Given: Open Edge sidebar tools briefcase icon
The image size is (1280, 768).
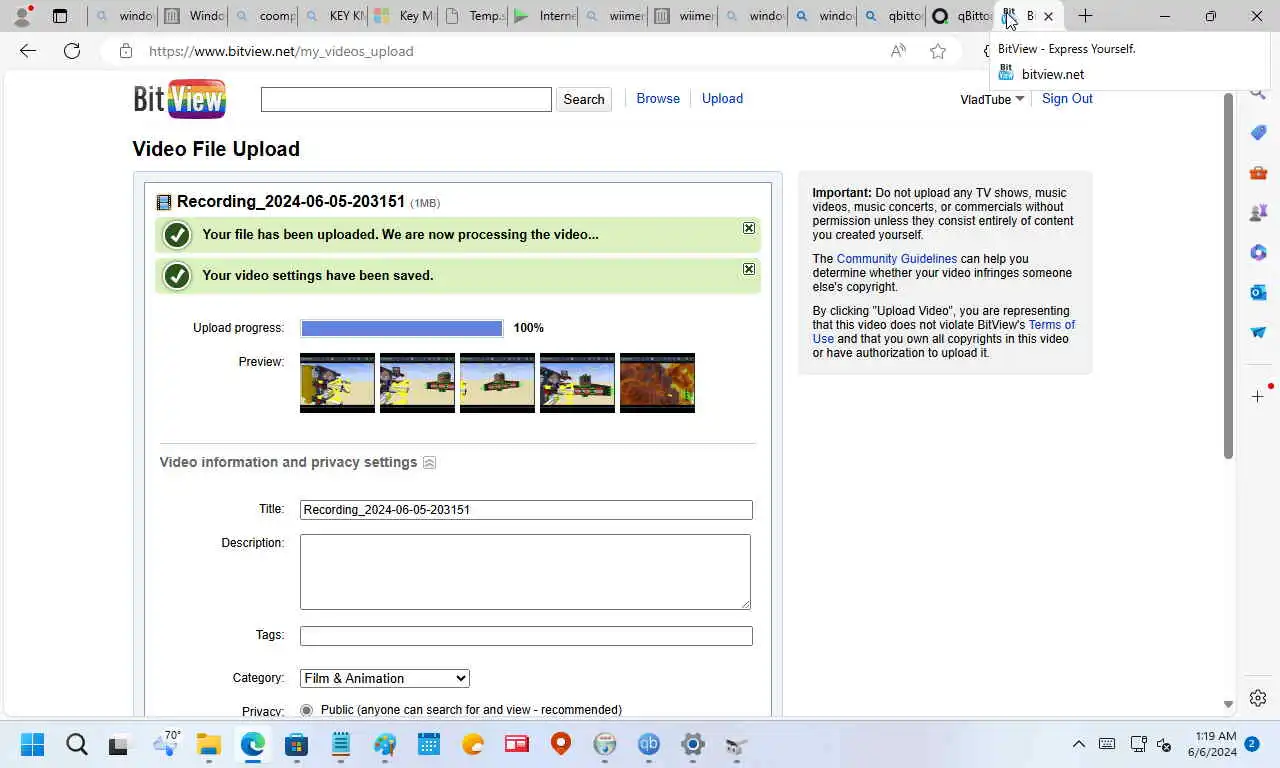Looking at the screenshot, I should [1258, 173].
